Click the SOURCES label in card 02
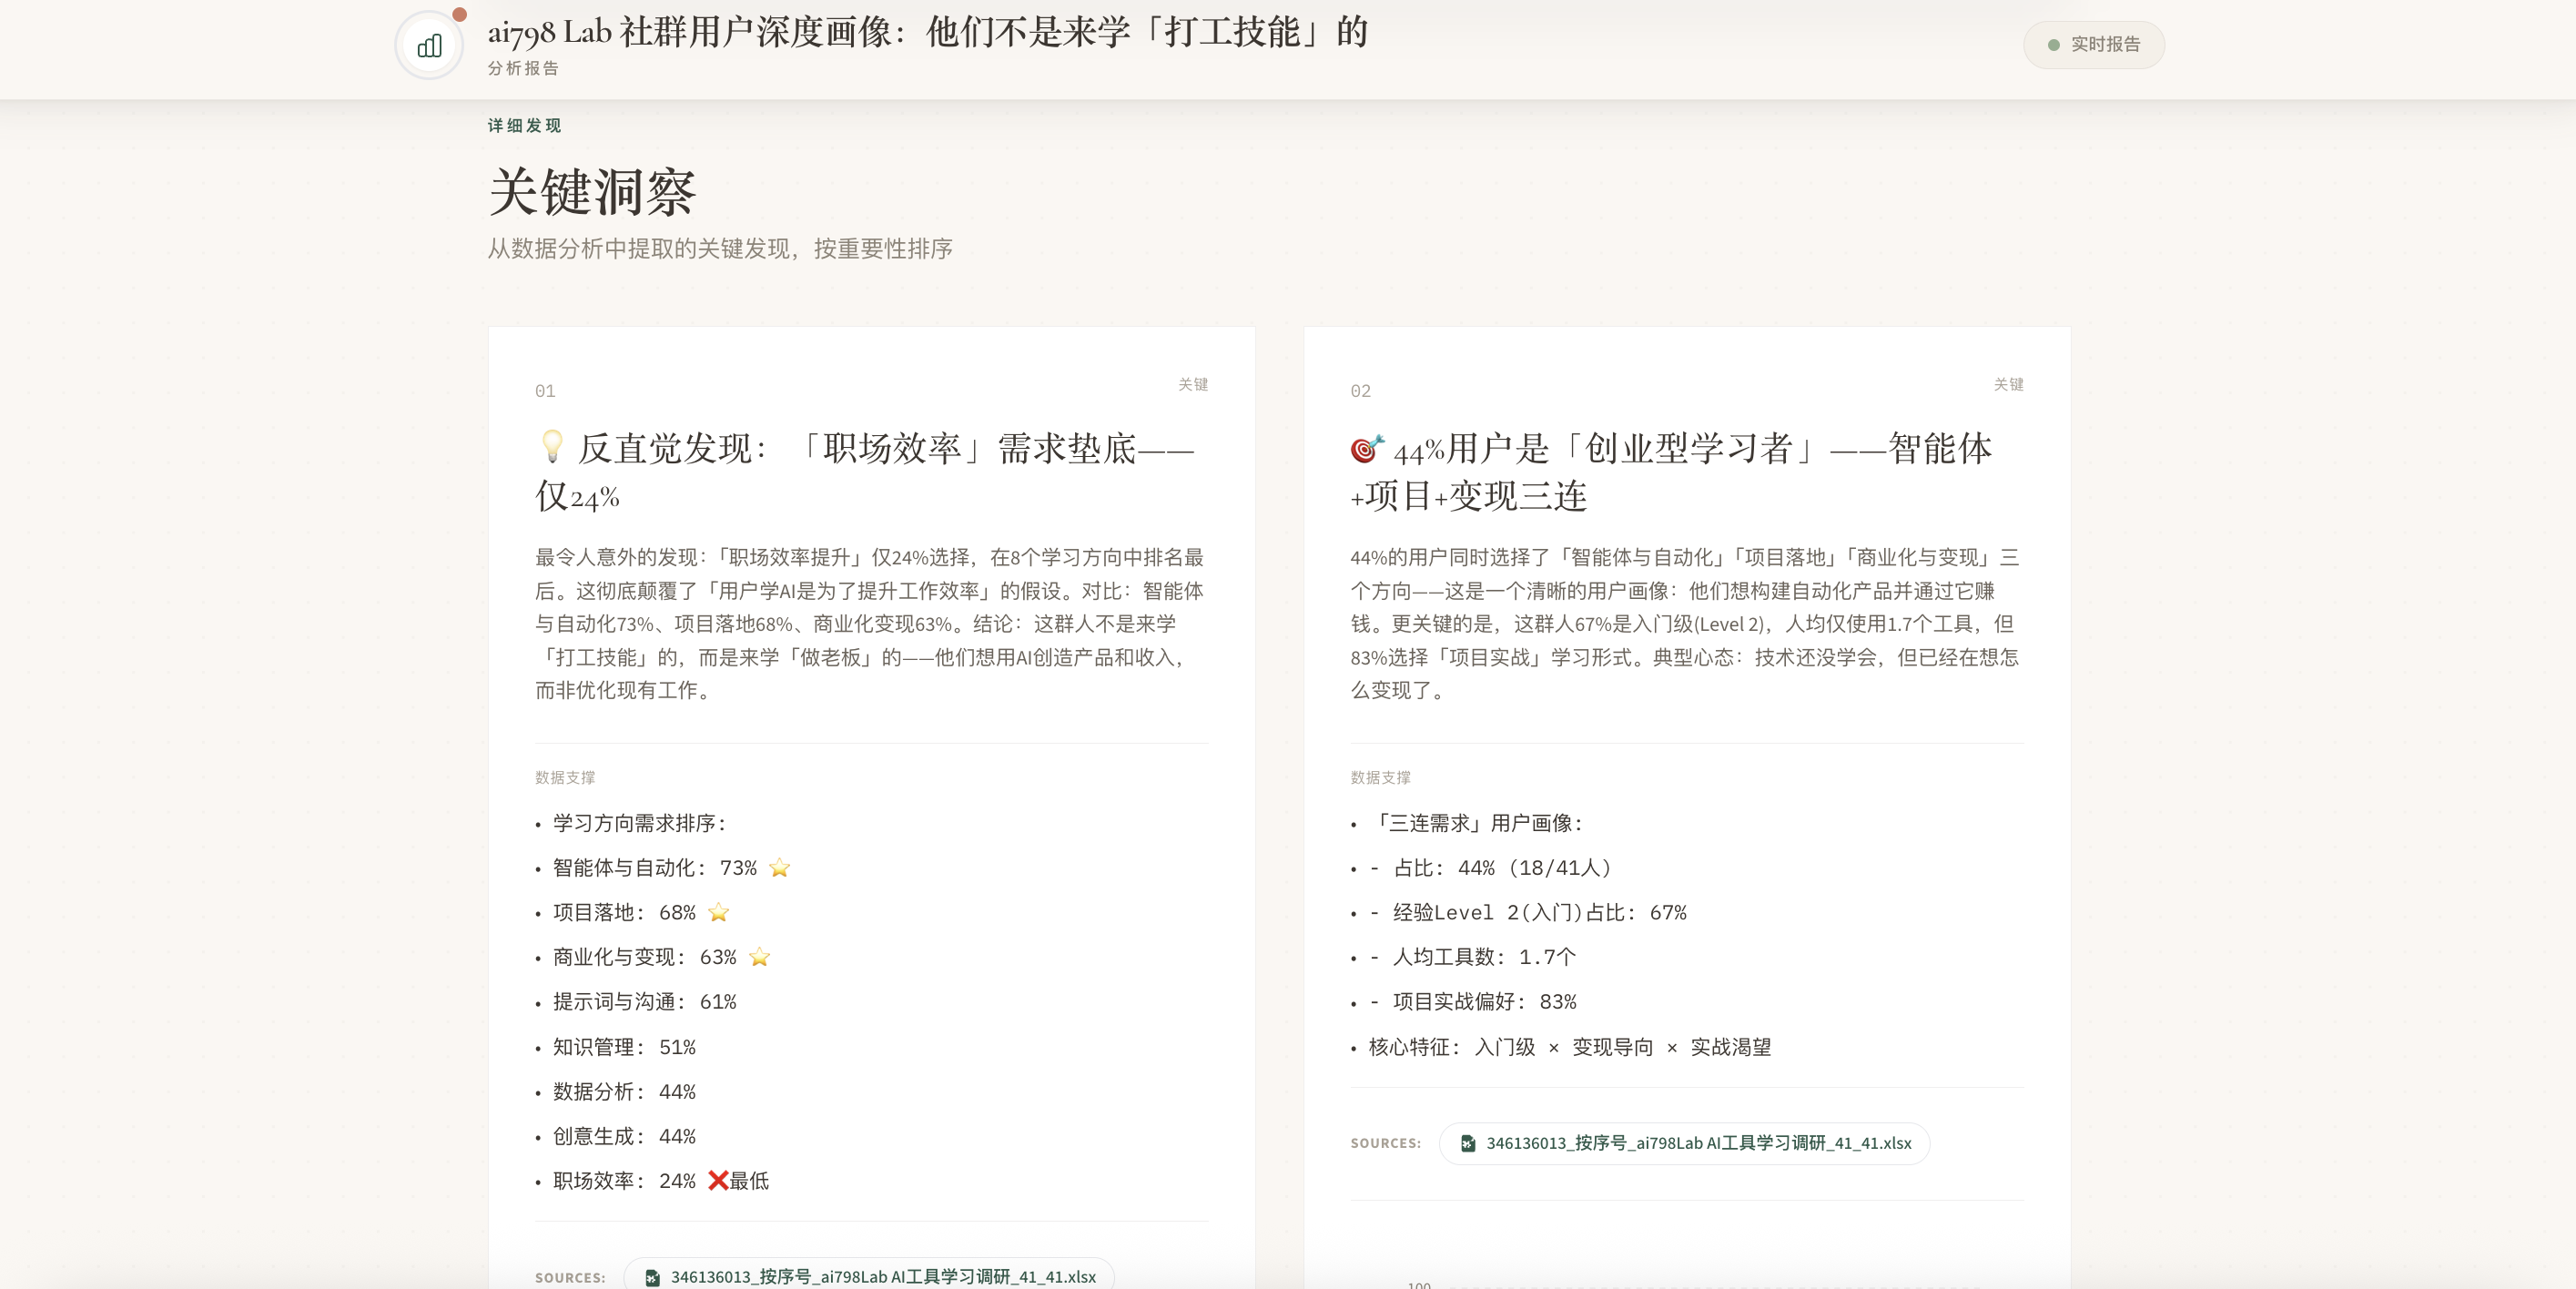Viewport: 2576px width, 1289px height. tap(1385, 1143)
